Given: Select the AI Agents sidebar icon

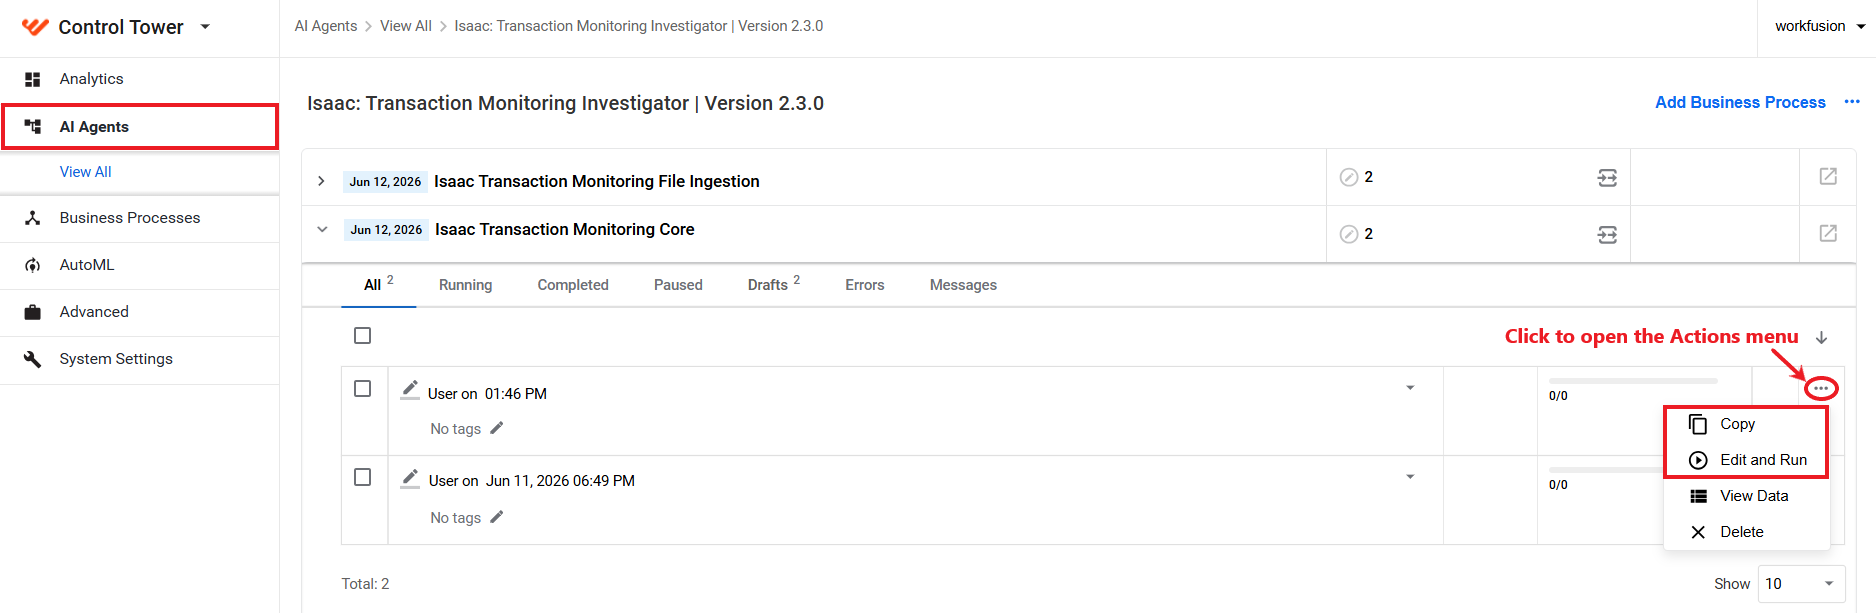Looking at the screenshot, I should point(33,127).
